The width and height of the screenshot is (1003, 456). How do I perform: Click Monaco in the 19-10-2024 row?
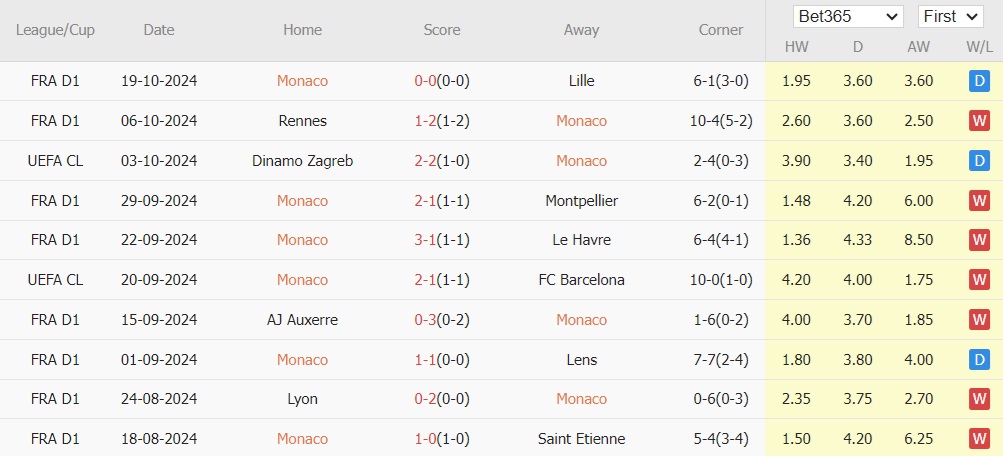(302, 81)
